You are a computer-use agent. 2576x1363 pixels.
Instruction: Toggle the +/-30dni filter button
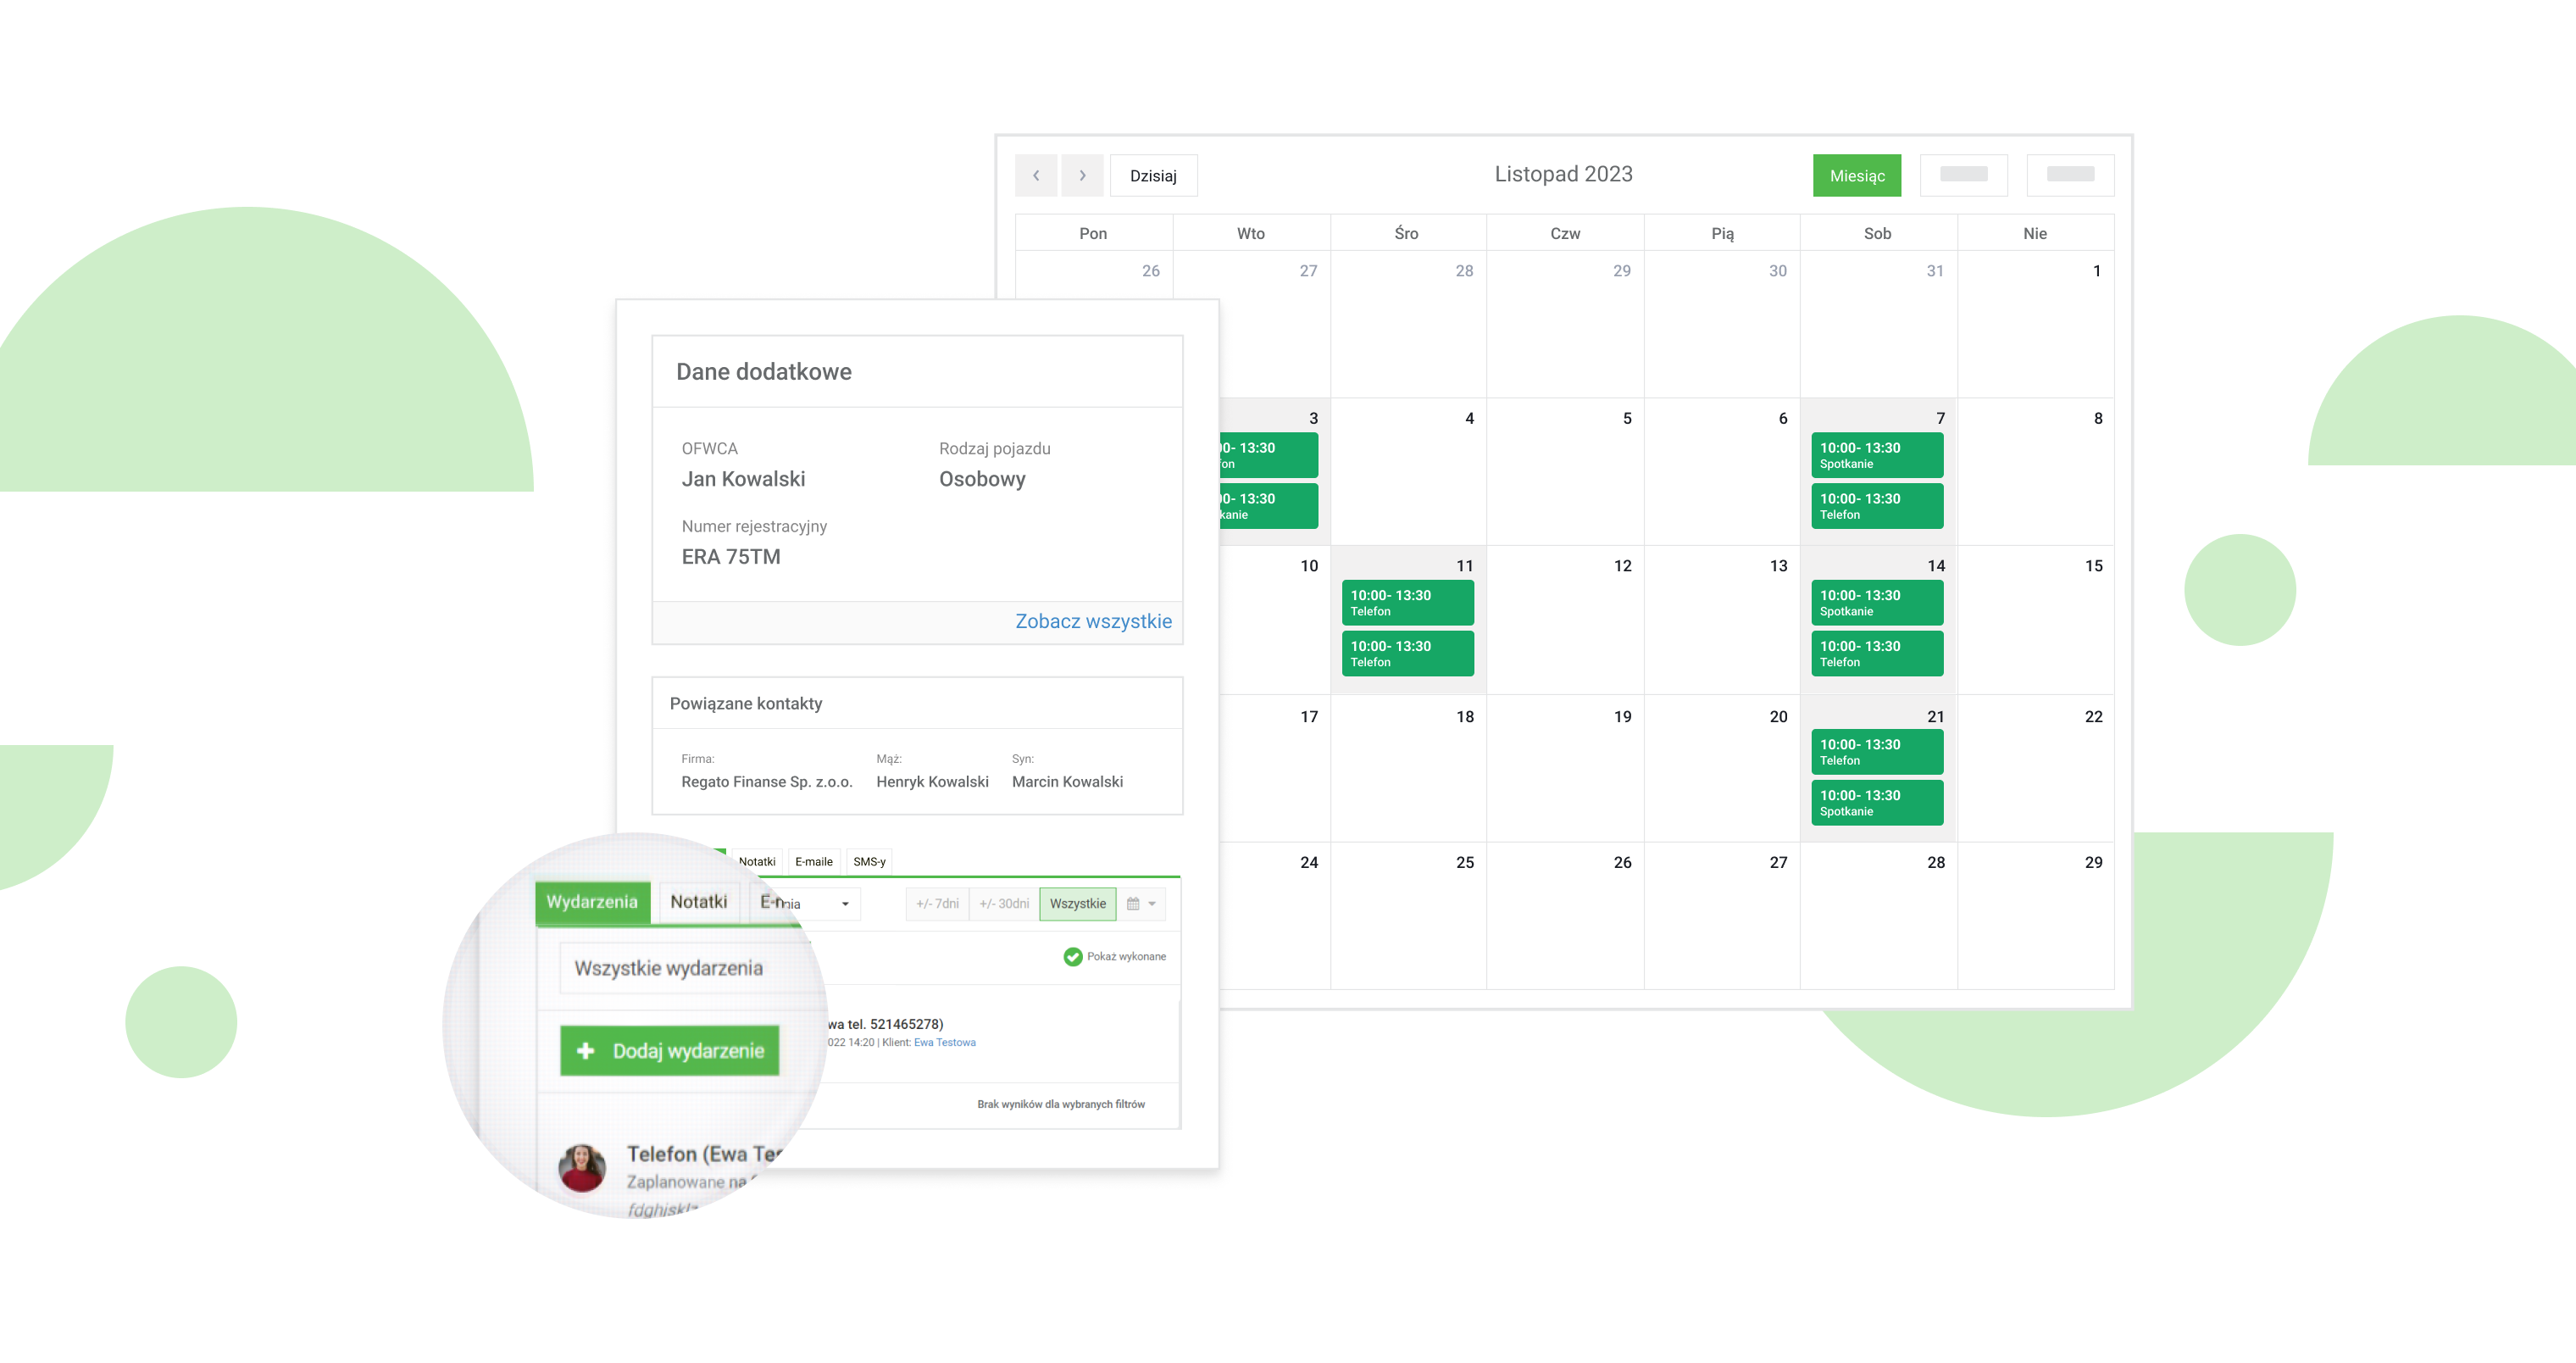1000,903
